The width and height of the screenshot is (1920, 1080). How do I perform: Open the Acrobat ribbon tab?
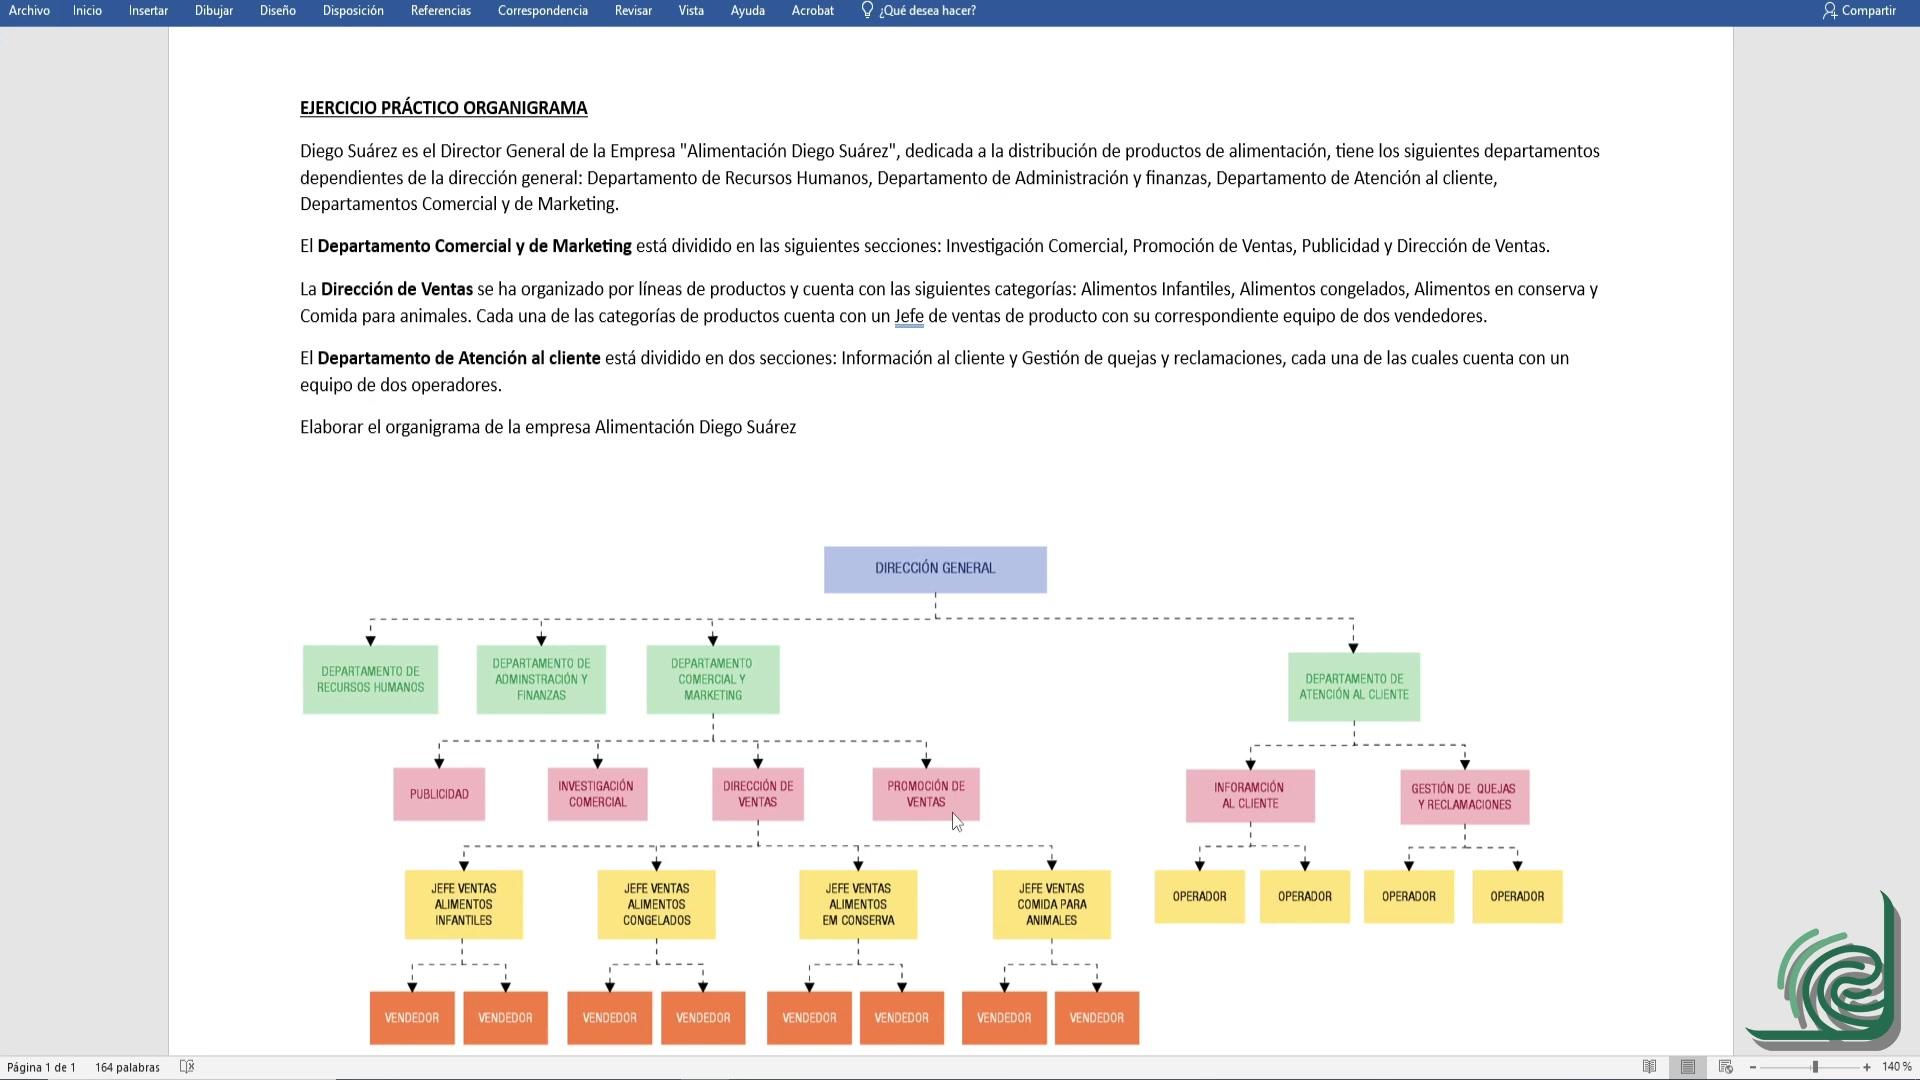point(812,10)
